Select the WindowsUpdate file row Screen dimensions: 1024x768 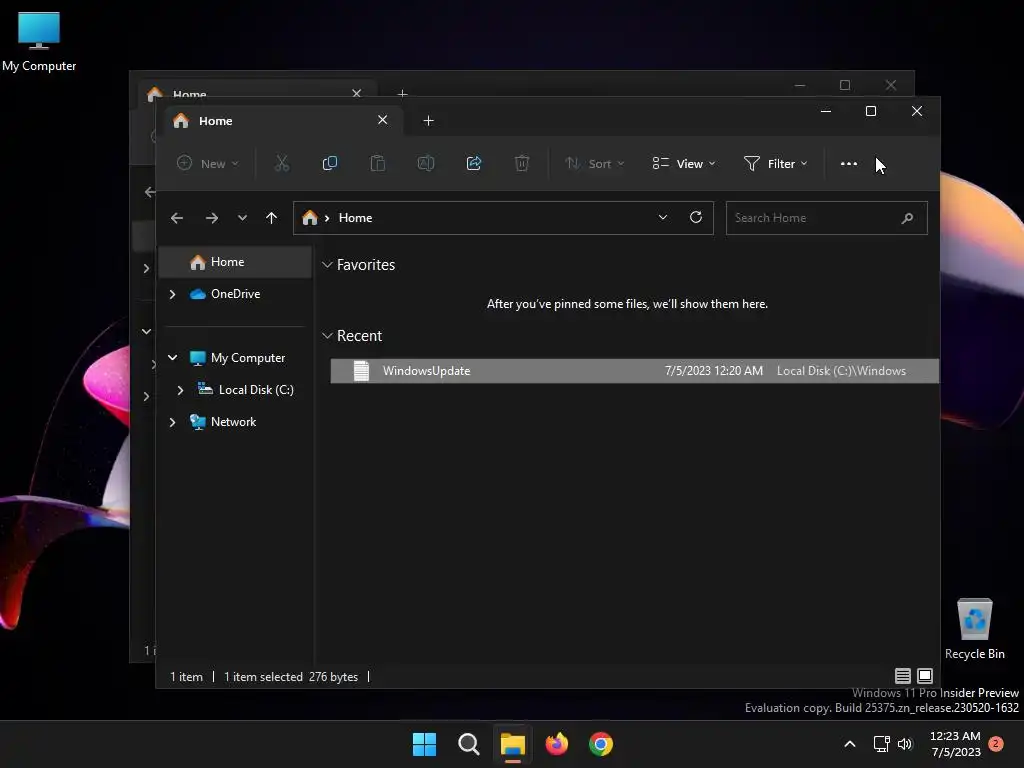pos(634,371)
